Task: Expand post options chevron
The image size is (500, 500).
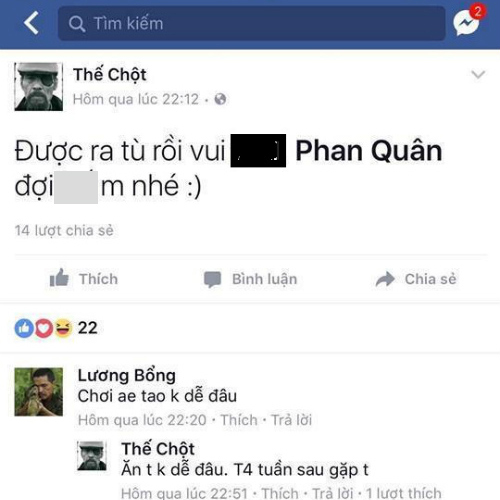Action: tap(478, 74)
